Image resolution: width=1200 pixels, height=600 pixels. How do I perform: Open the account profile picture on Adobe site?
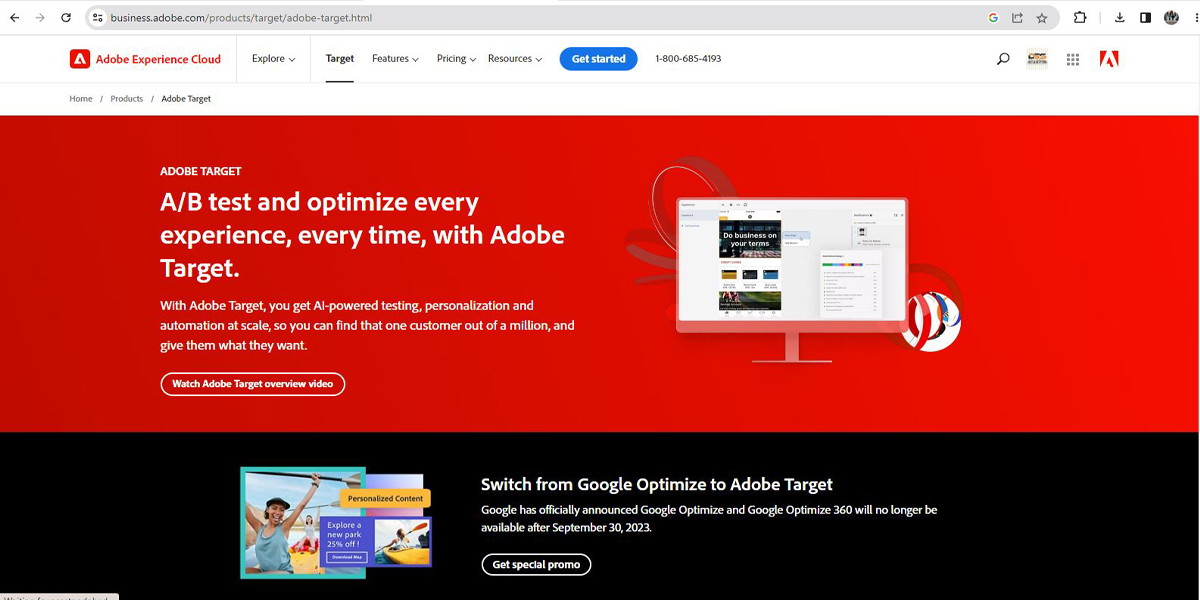1037,59
